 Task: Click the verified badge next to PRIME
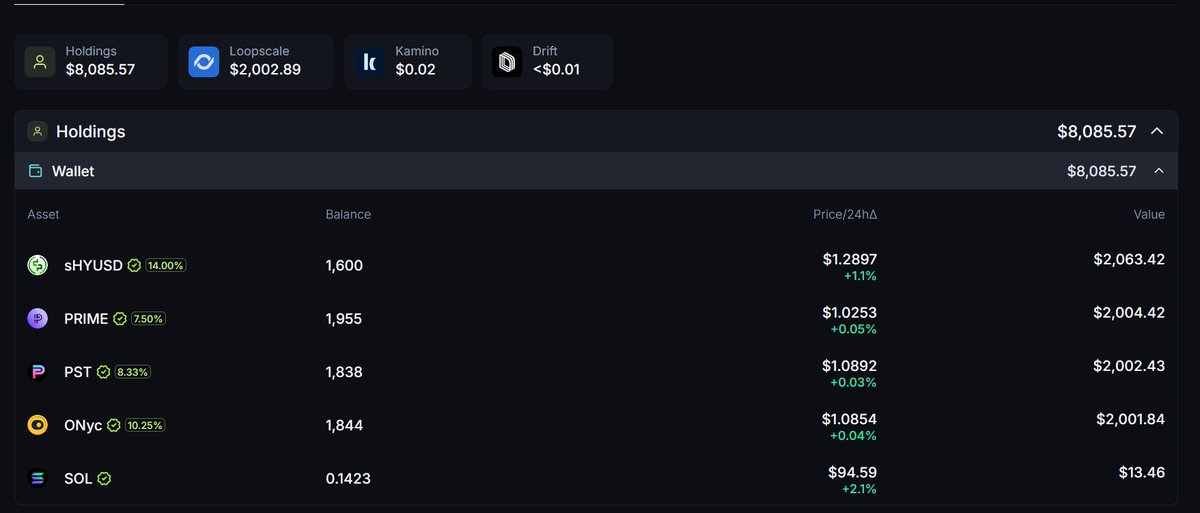(120, 319)
